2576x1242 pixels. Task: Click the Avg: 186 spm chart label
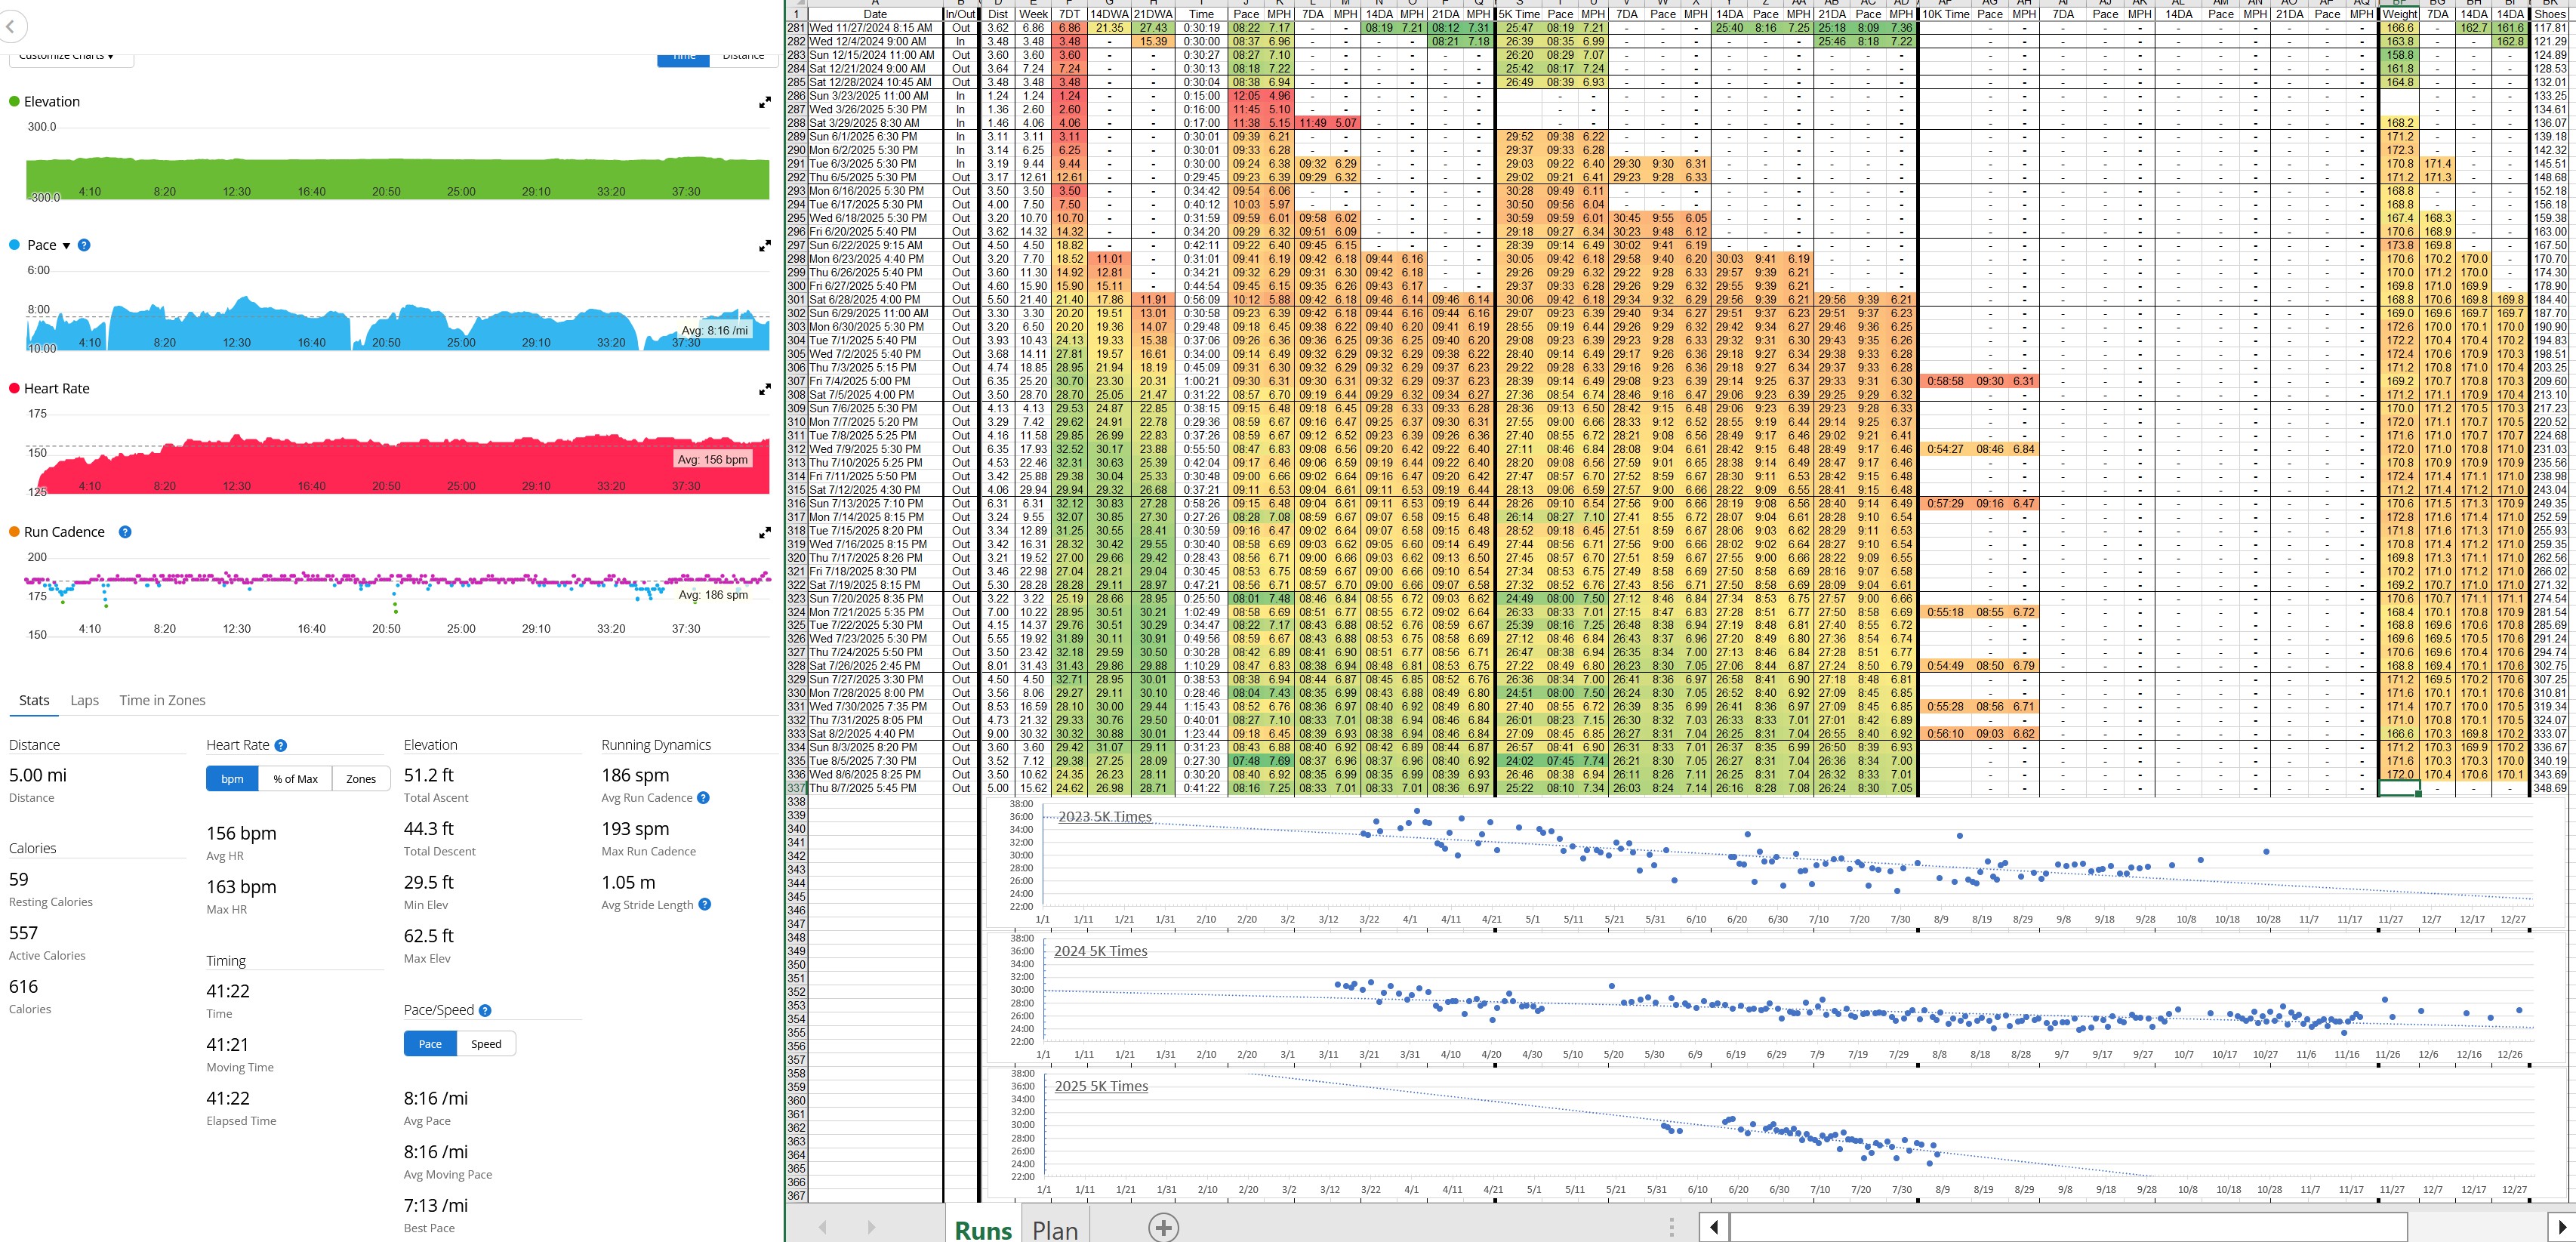click(713, 595)
